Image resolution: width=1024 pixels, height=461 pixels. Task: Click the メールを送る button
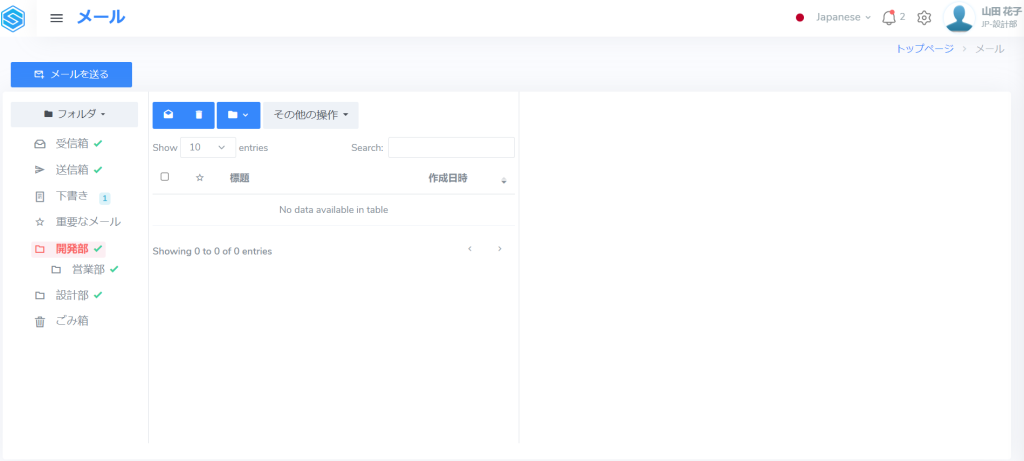(x=71, y=74)
